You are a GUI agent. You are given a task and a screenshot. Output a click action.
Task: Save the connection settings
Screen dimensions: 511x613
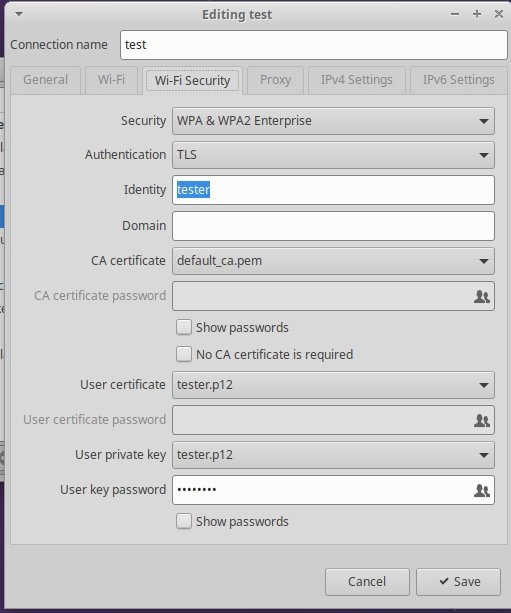[458, 582]
